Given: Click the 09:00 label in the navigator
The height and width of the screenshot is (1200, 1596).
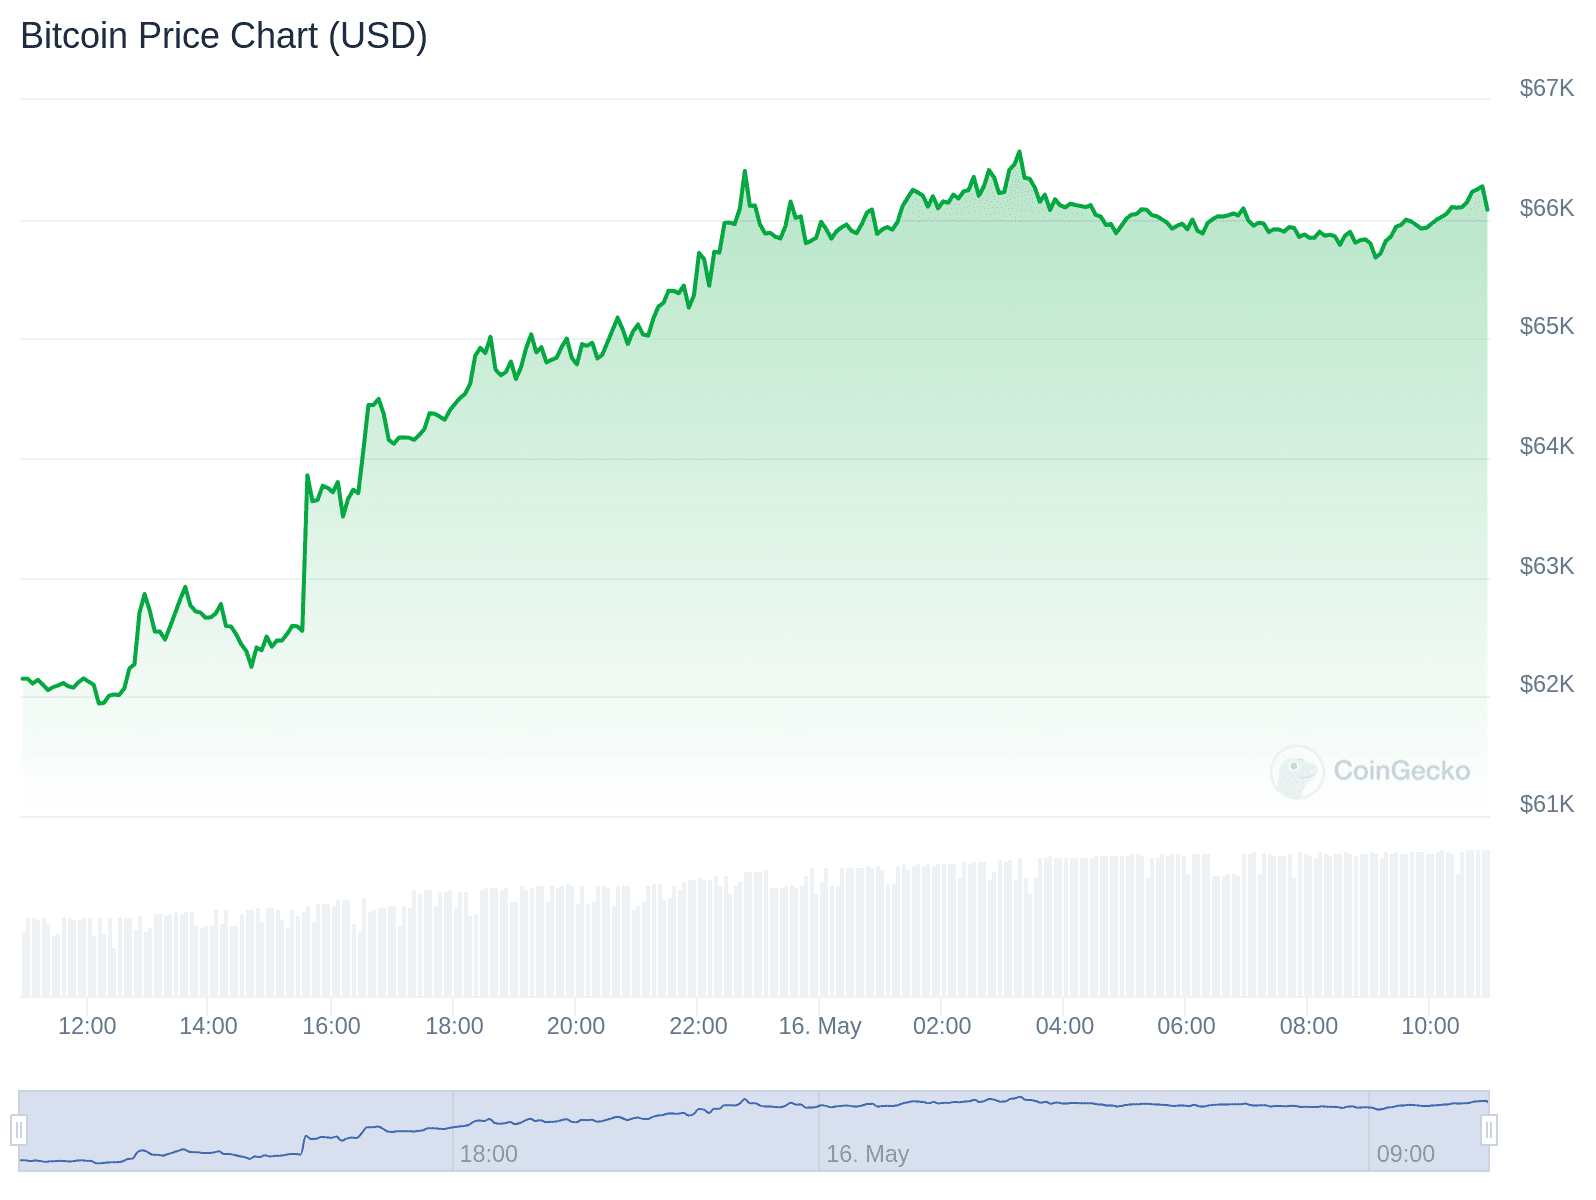Looking at the screenshot, I should (x=1405, y=1154).
